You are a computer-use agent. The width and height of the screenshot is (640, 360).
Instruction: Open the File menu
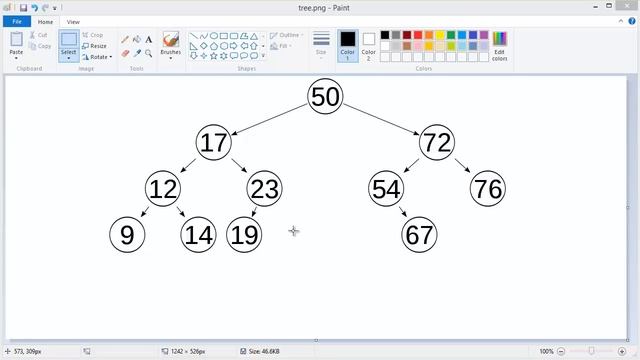pyautogui.click(x=17, y=22)
